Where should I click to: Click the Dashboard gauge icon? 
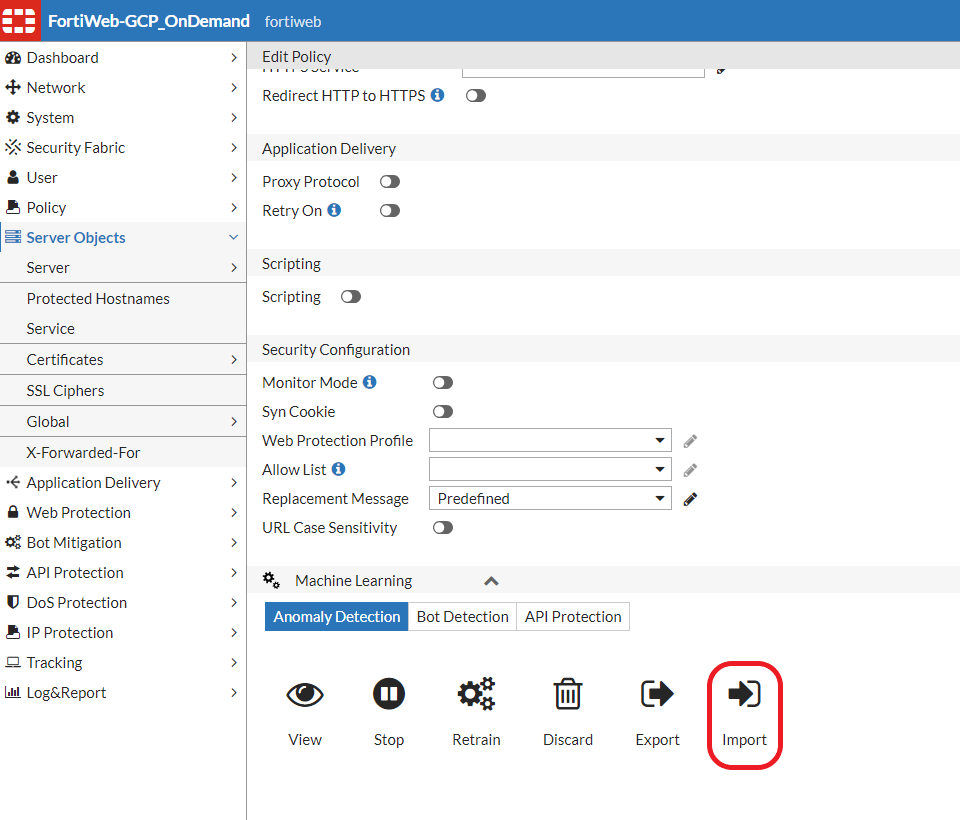pyautogui.click(x=13, y=58)
